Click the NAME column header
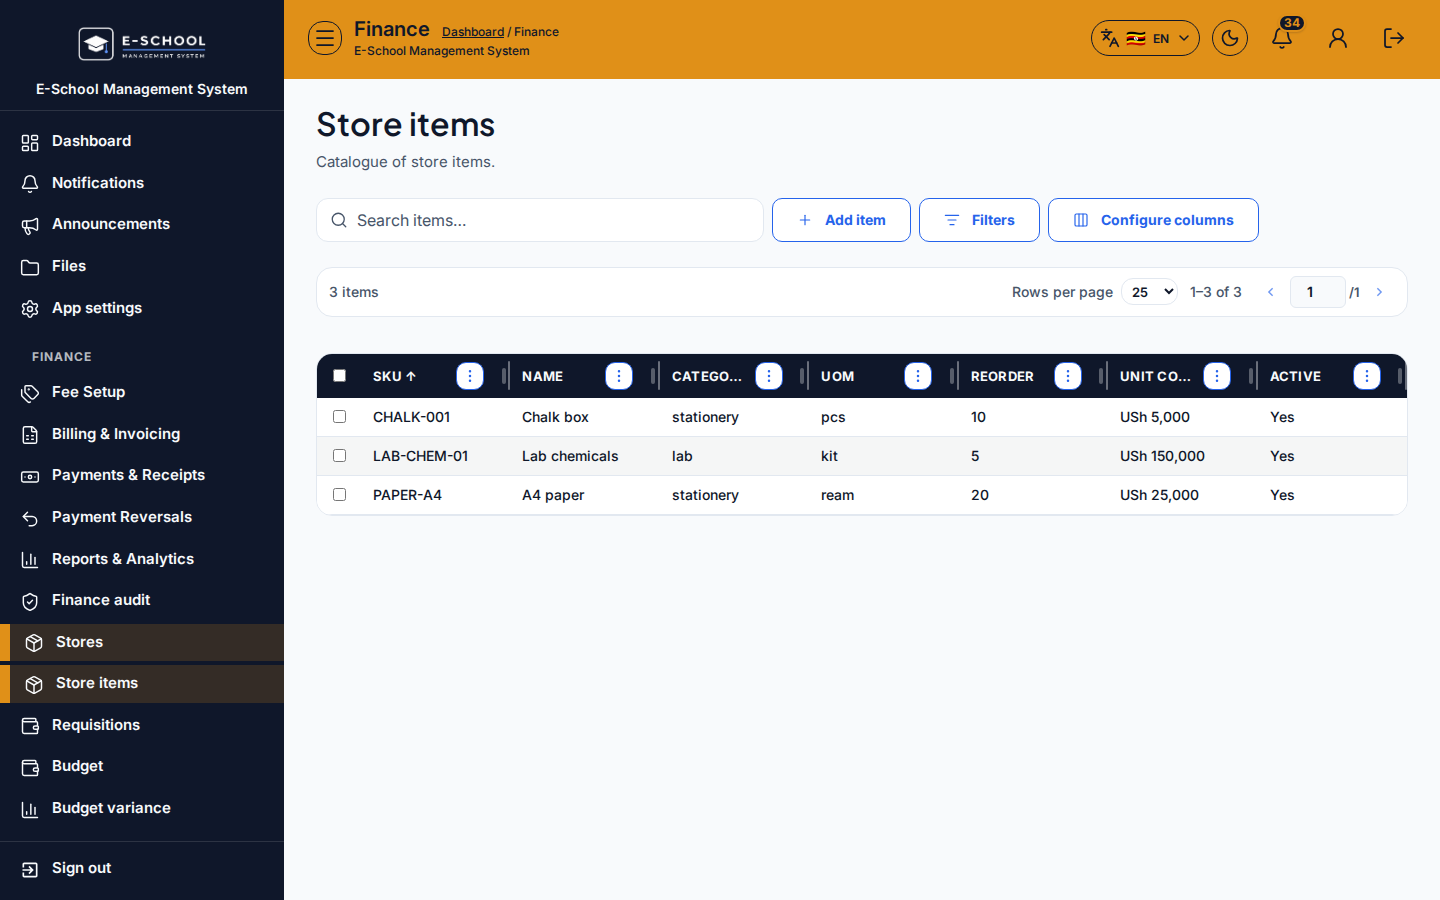Viewport: 1440px width, 900px height. coord(543,376)
